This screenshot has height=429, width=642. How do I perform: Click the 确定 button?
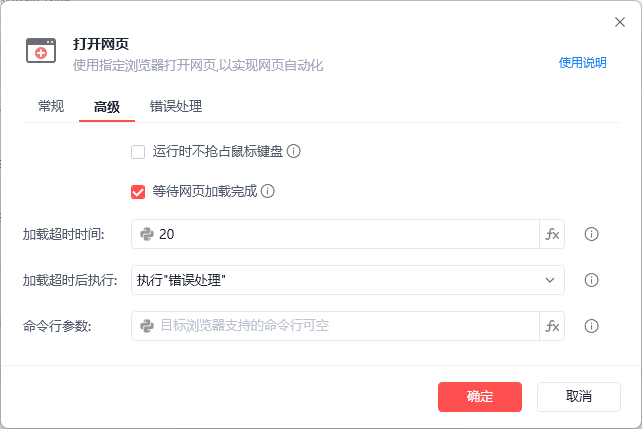[x=480, y=396]
